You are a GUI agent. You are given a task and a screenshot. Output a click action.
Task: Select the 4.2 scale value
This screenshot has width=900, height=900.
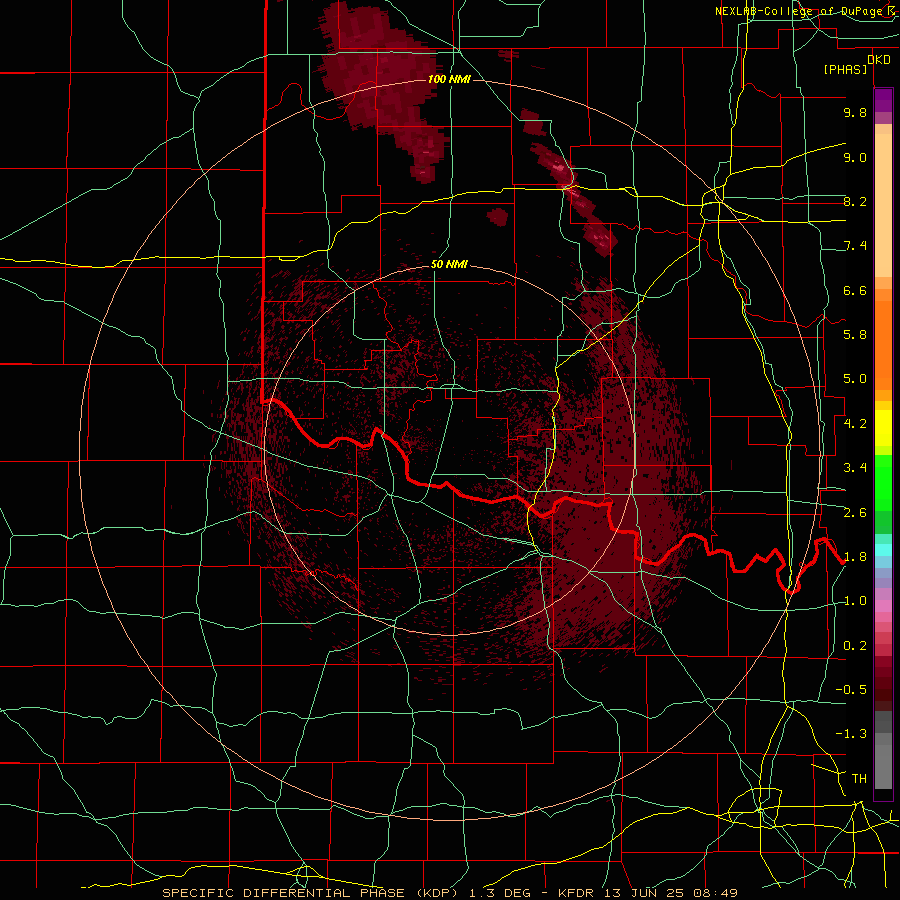click(855, 424)
